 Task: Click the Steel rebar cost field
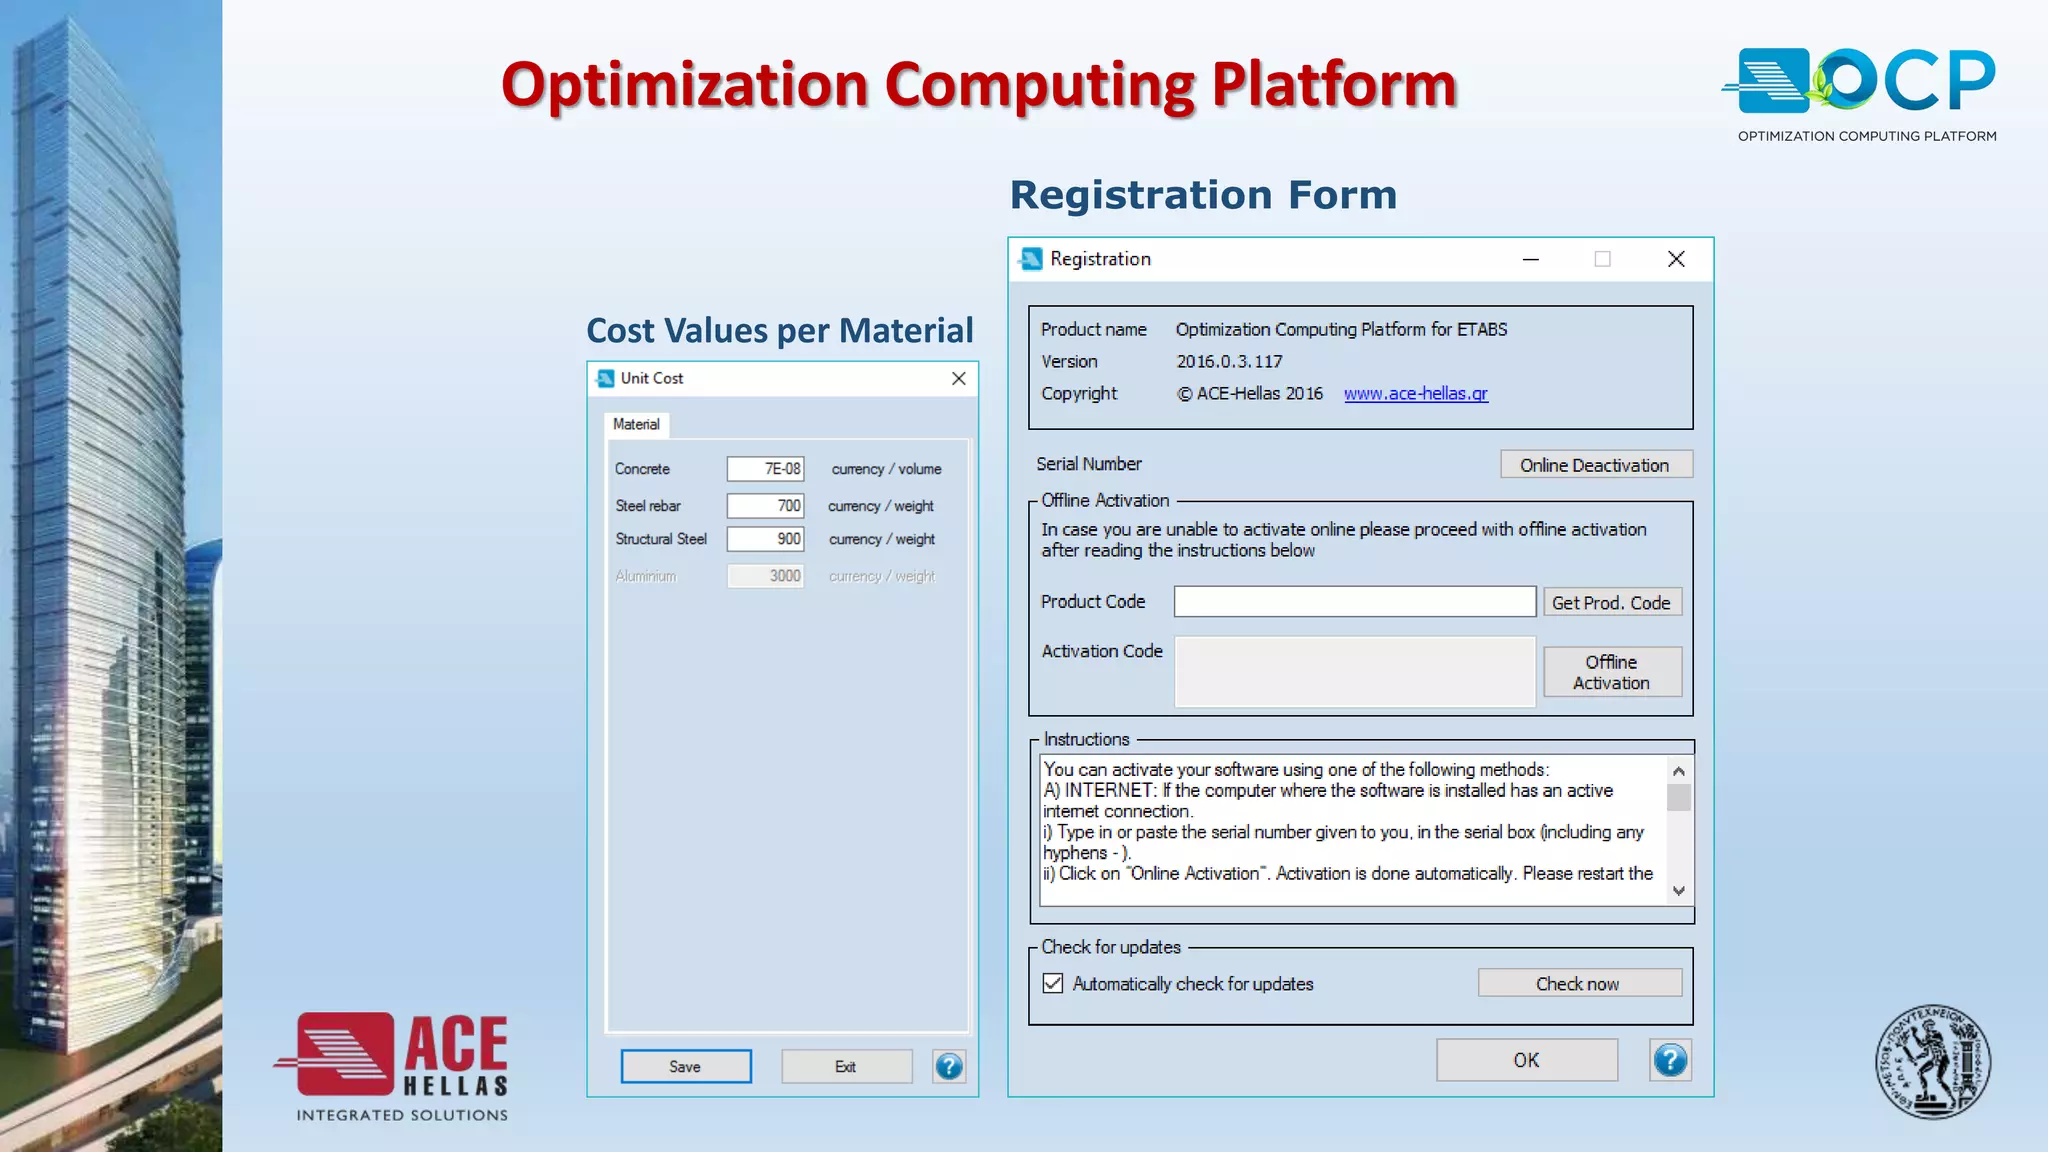765,506
